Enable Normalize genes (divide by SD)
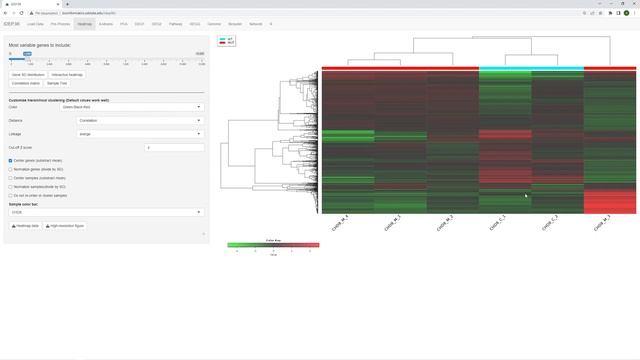This screenshot has width=640, height=360. 11,169
